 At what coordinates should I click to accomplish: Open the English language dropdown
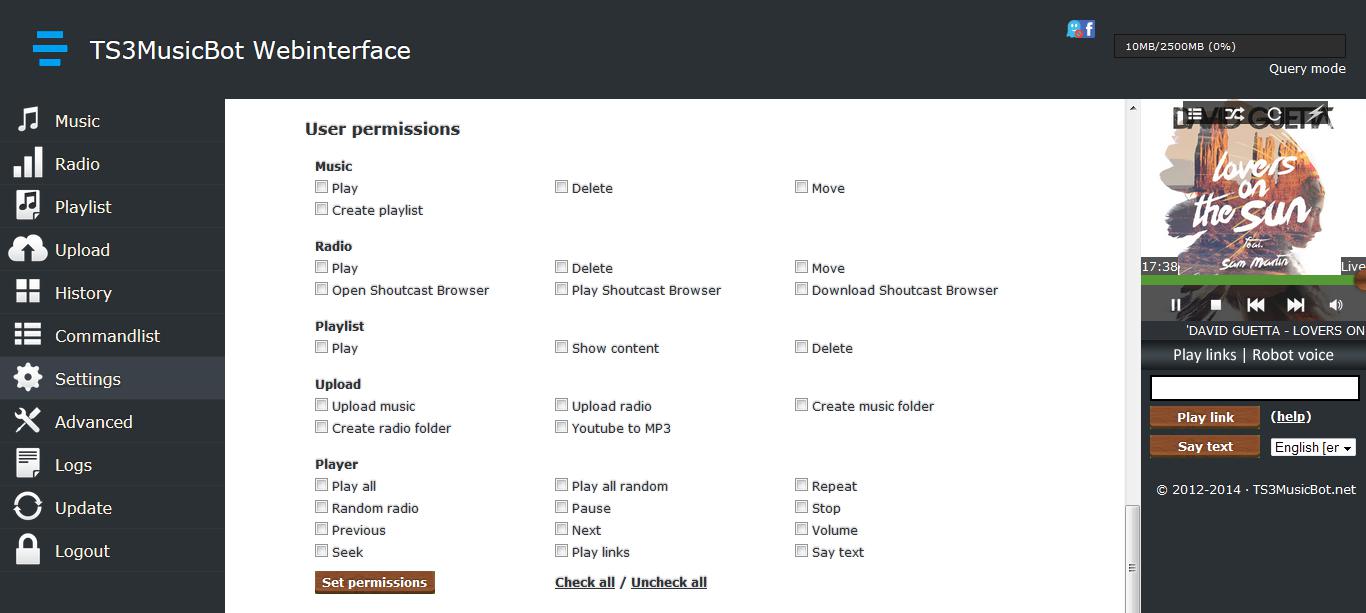point(1313,447)
